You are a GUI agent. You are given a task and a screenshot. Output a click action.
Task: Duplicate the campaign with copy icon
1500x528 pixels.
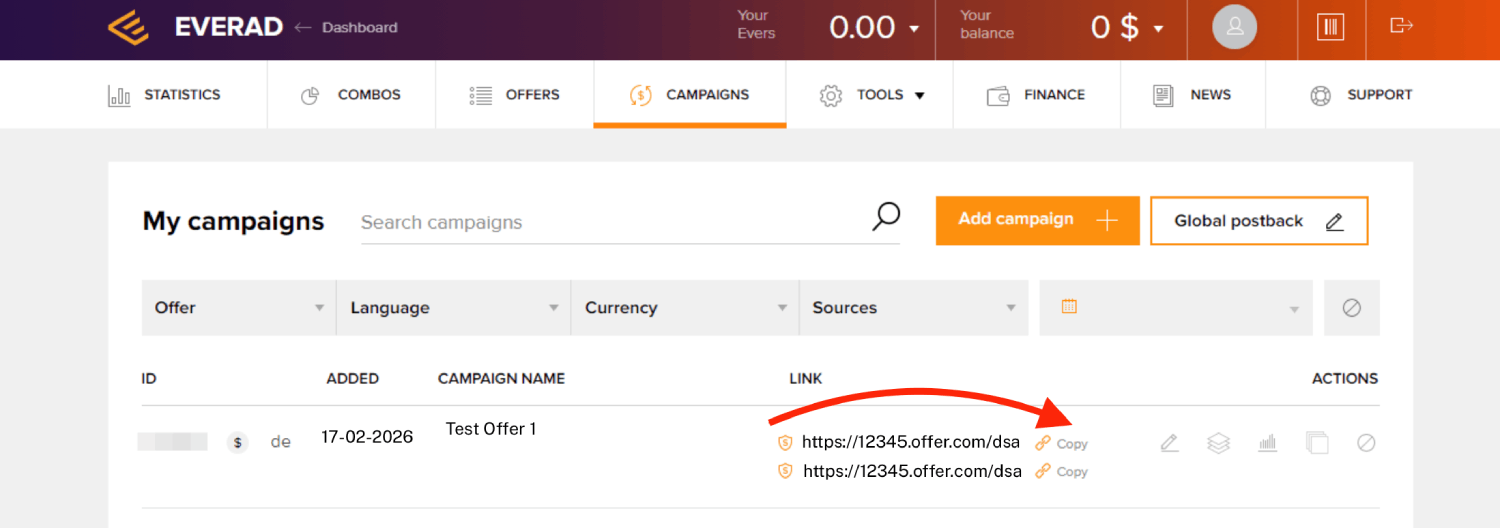pos(1317,442)
